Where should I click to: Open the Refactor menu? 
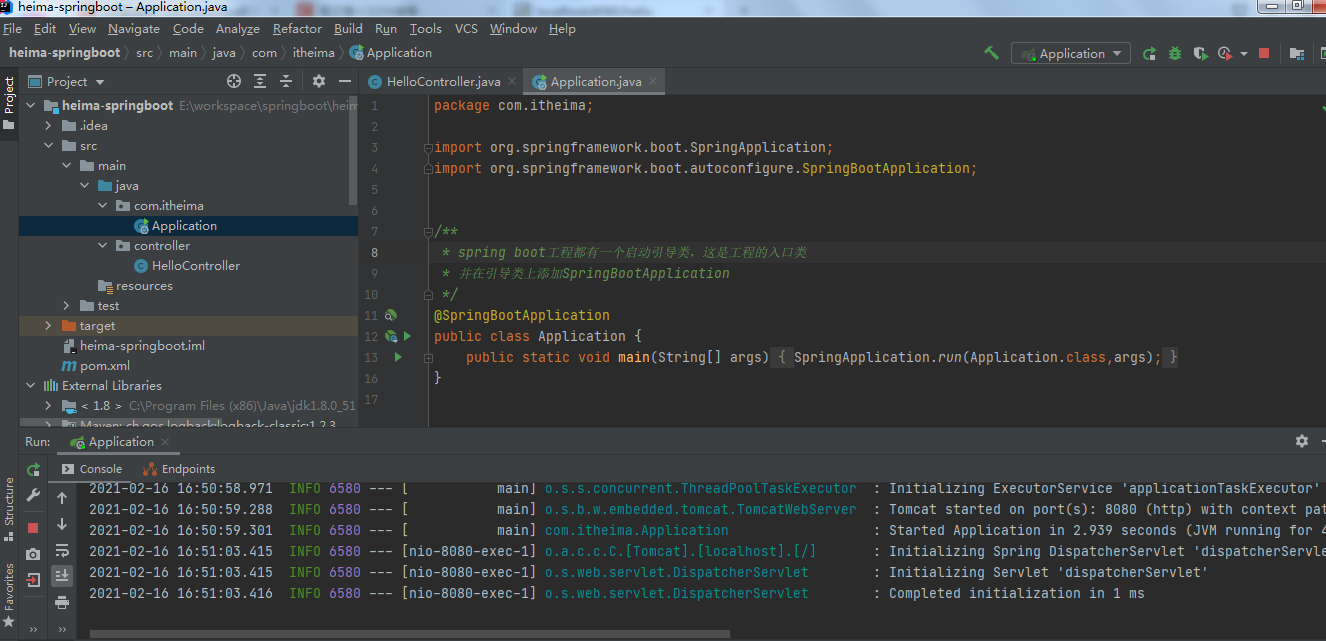click(x=297, y=28)
